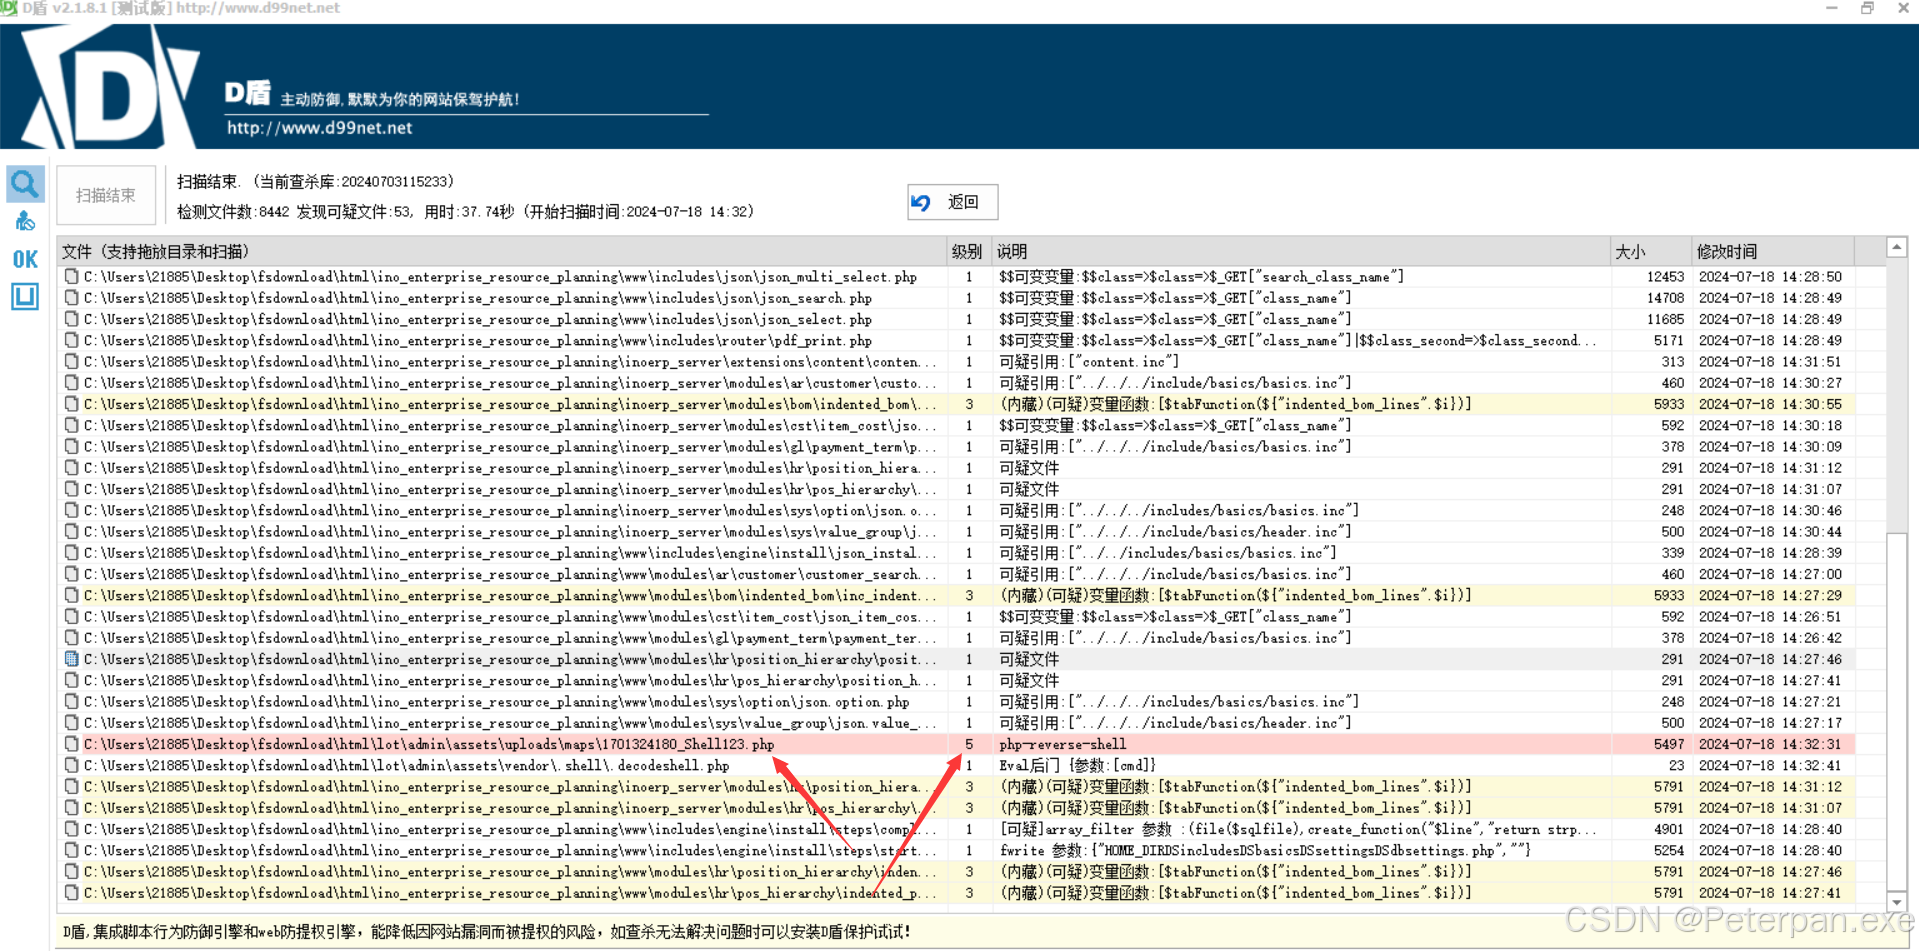Sort by the 文件 column header
Viewport: 1919px width, 951px height.
point(502,251)
